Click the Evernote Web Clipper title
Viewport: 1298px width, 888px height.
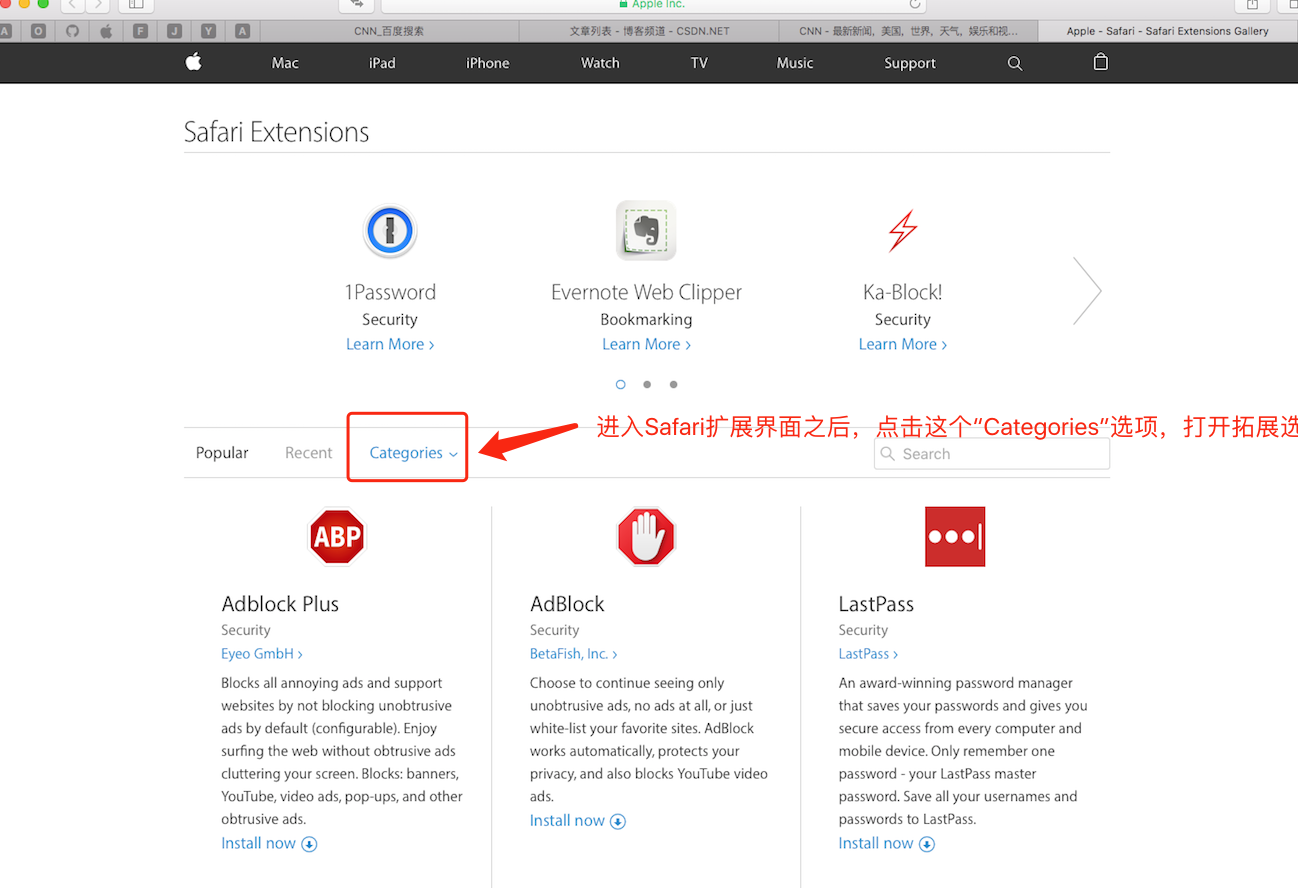click(x=646, y=292)
